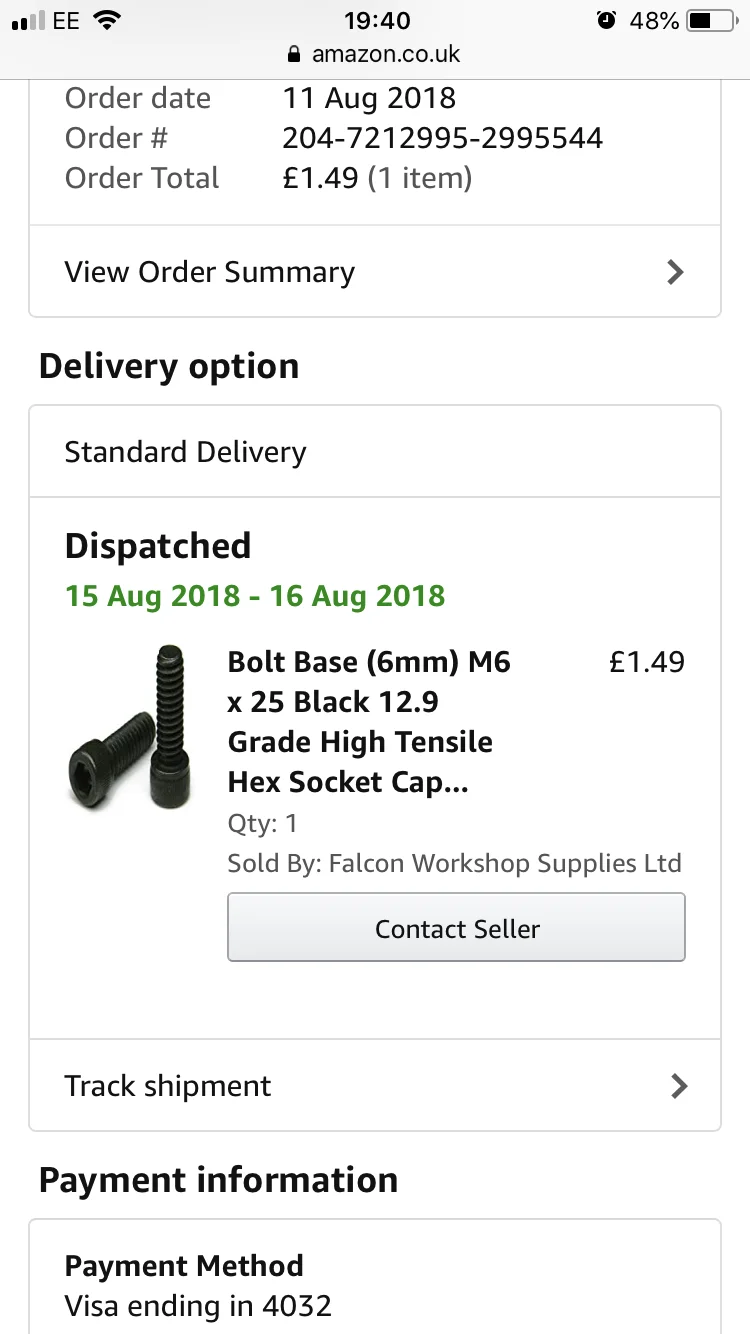Tap the £1.49 item price
The image size is (750, 1334).
coord(647,662)
